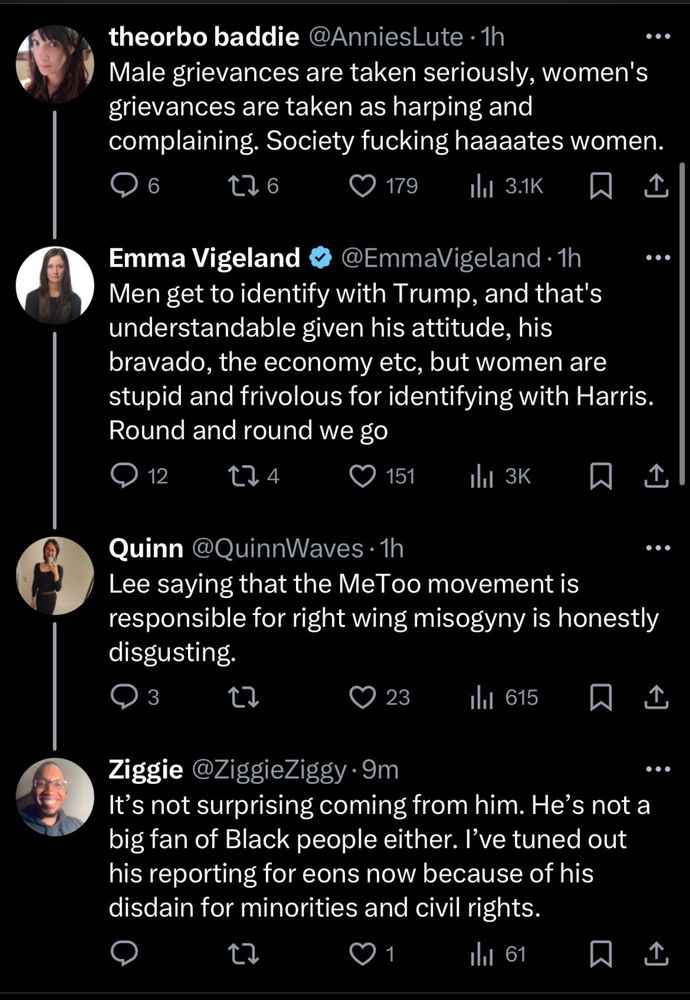Bookmark Ziggie's tweet
Viewport: 690px width, 1000px height.
(x=602, y=955)
